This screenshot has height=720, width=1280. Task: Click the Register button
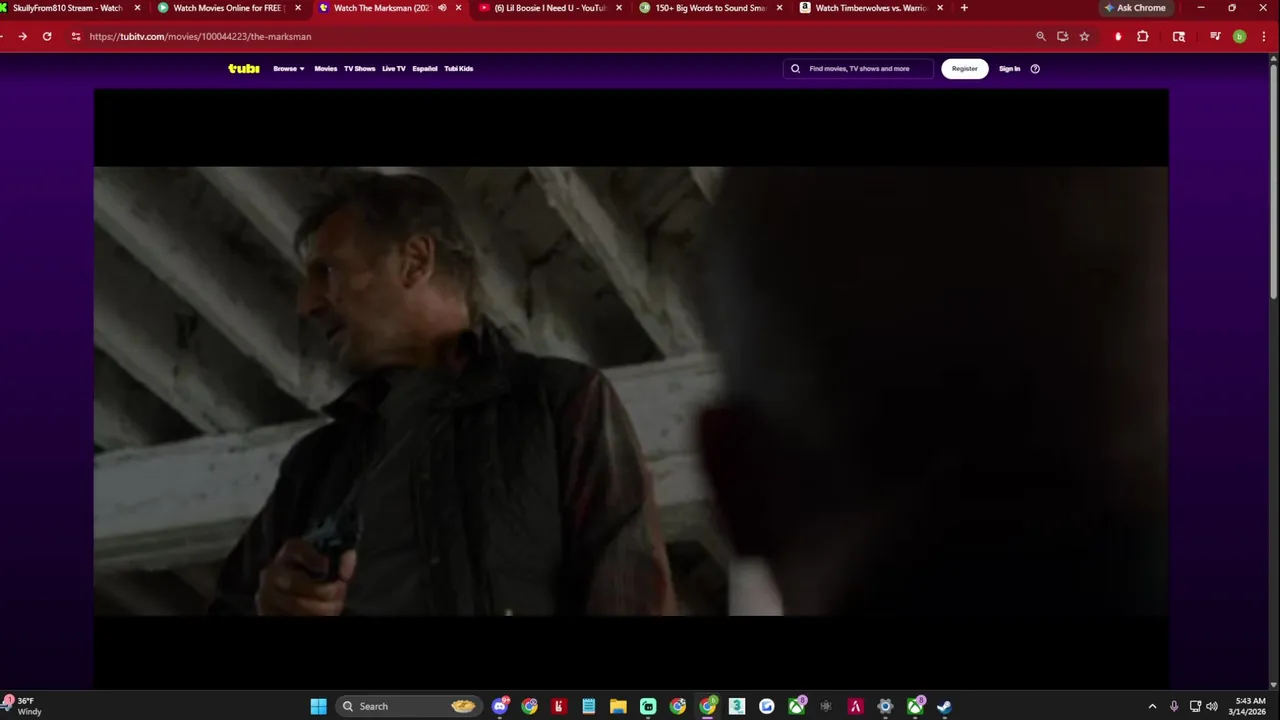[964, 69]
